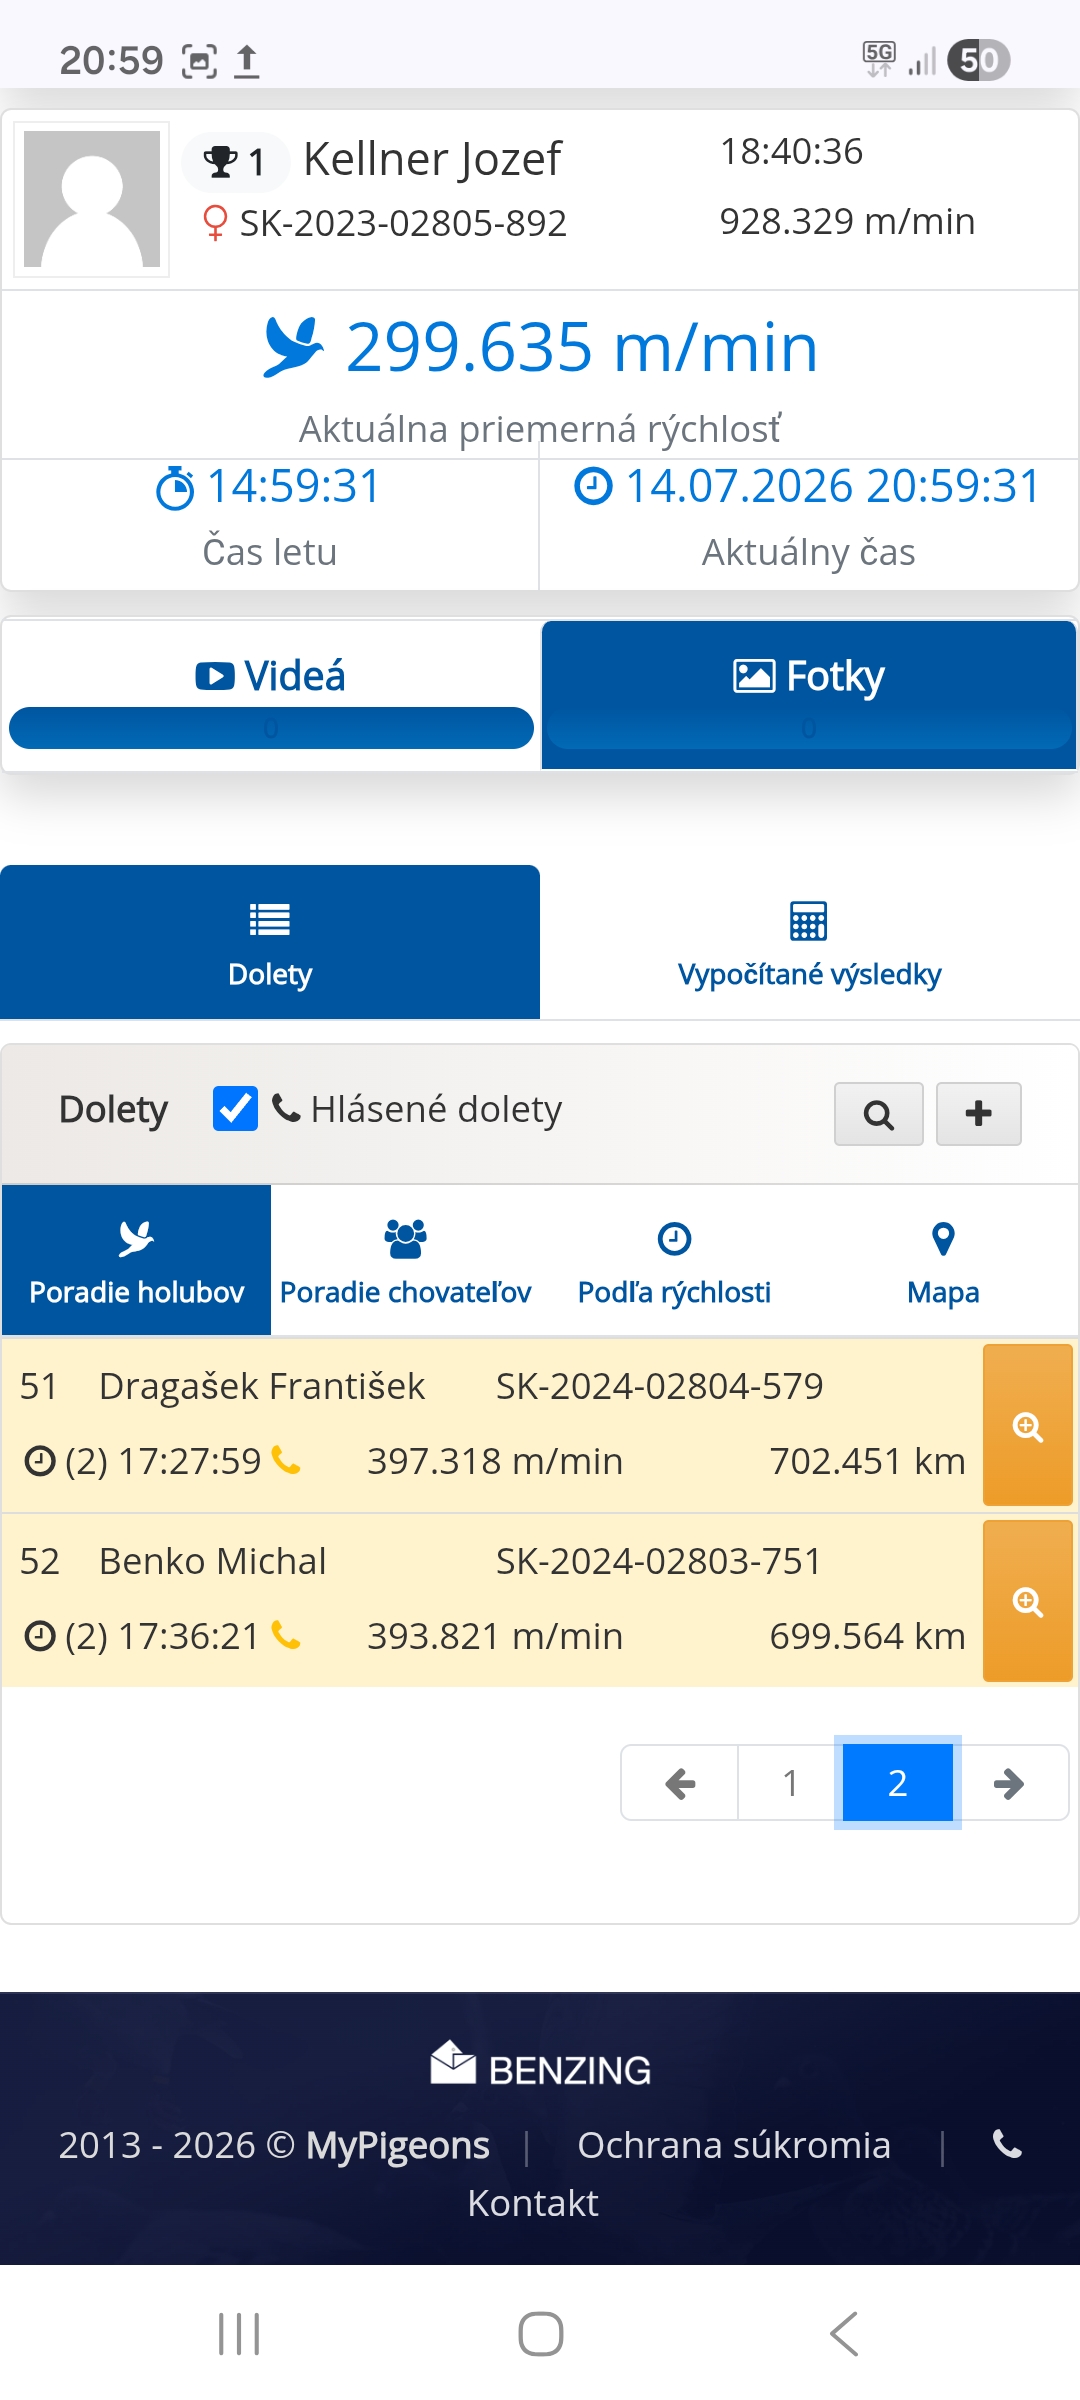Switch to the Vypočítané výsledky tab
1080x2400 pixels.
click(809, 943)
